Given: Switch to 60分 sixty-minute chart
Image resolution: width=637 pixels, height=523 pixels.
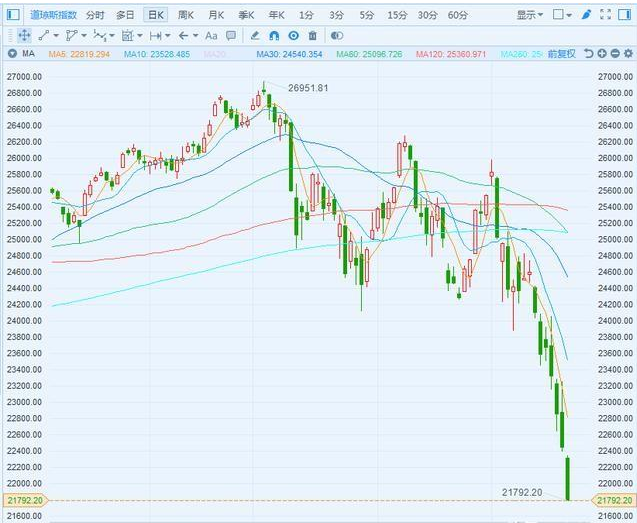Looking at the screenshot, I should pyautogui.click(x=457, y=15).
